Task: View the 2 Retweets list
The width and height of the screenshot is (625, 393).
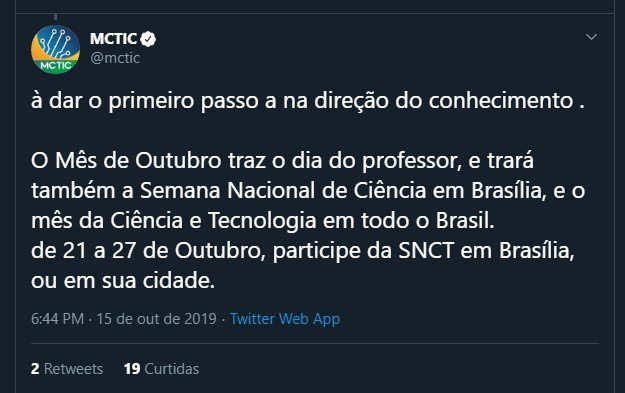Action: (67, 369)
